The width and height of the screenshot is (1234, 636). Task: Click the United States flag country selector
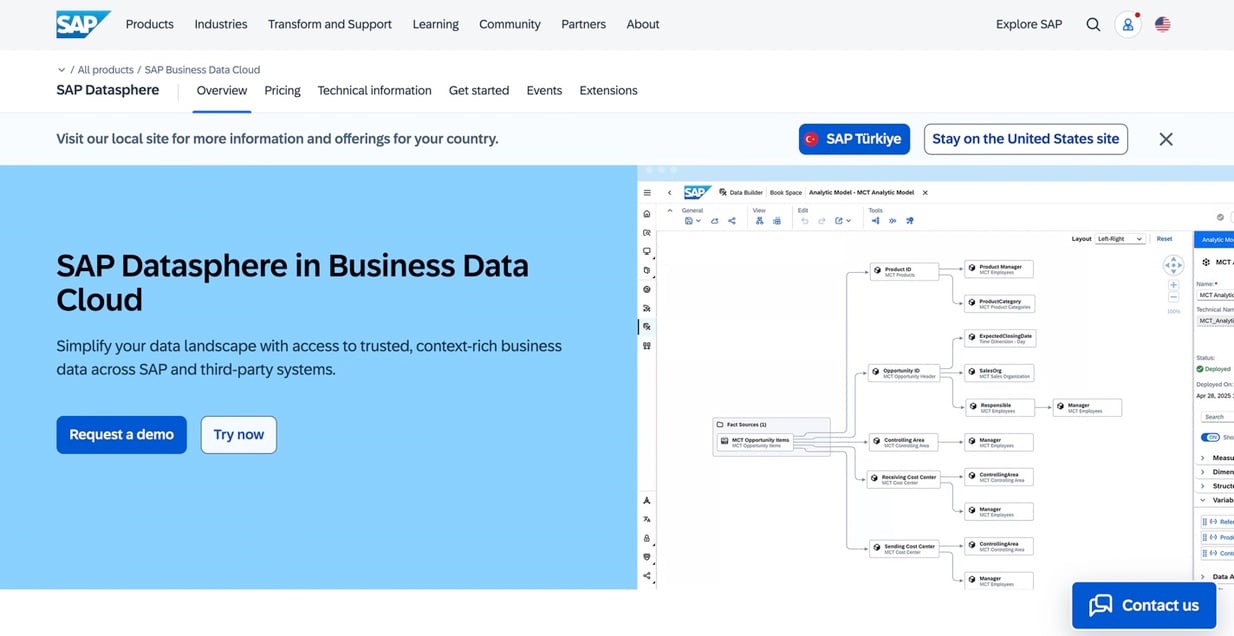point(1162,24)
